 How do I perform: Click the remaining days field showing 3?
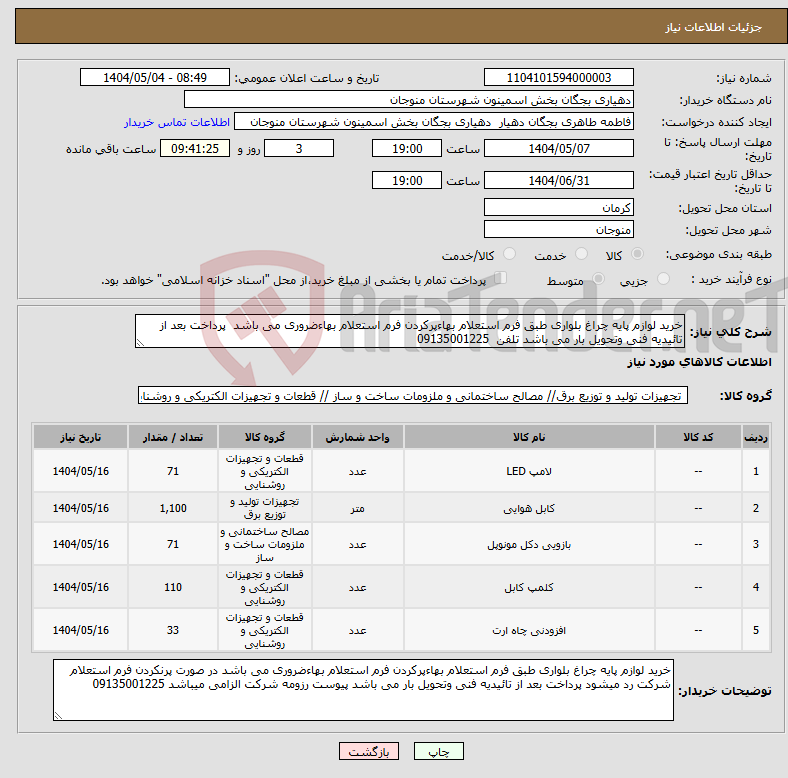coord(299,148)
